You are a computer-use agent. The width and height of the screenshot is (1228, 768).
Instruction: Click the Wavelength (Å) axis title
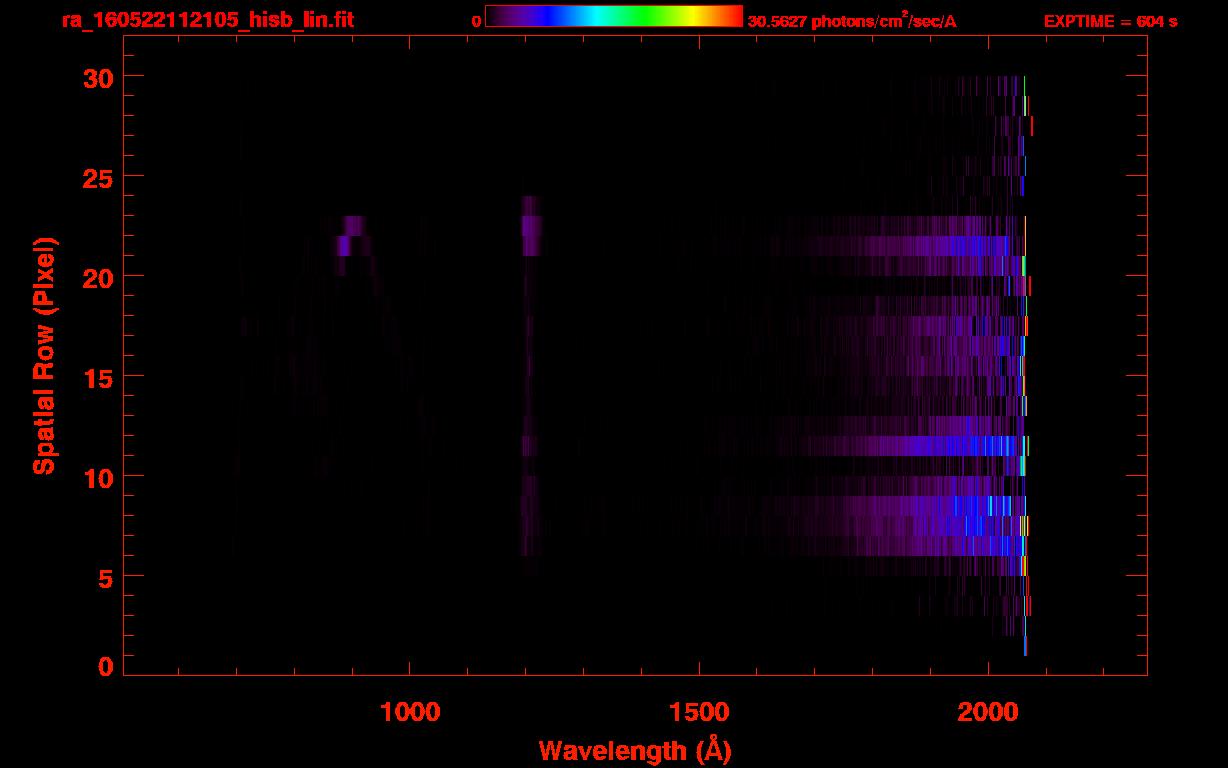(x=635, y=749)
